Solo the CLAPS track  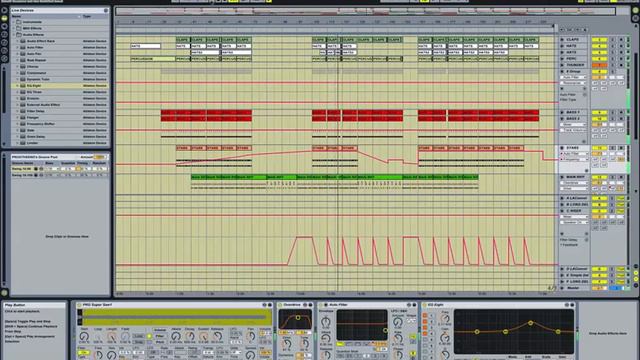point(612,40)
